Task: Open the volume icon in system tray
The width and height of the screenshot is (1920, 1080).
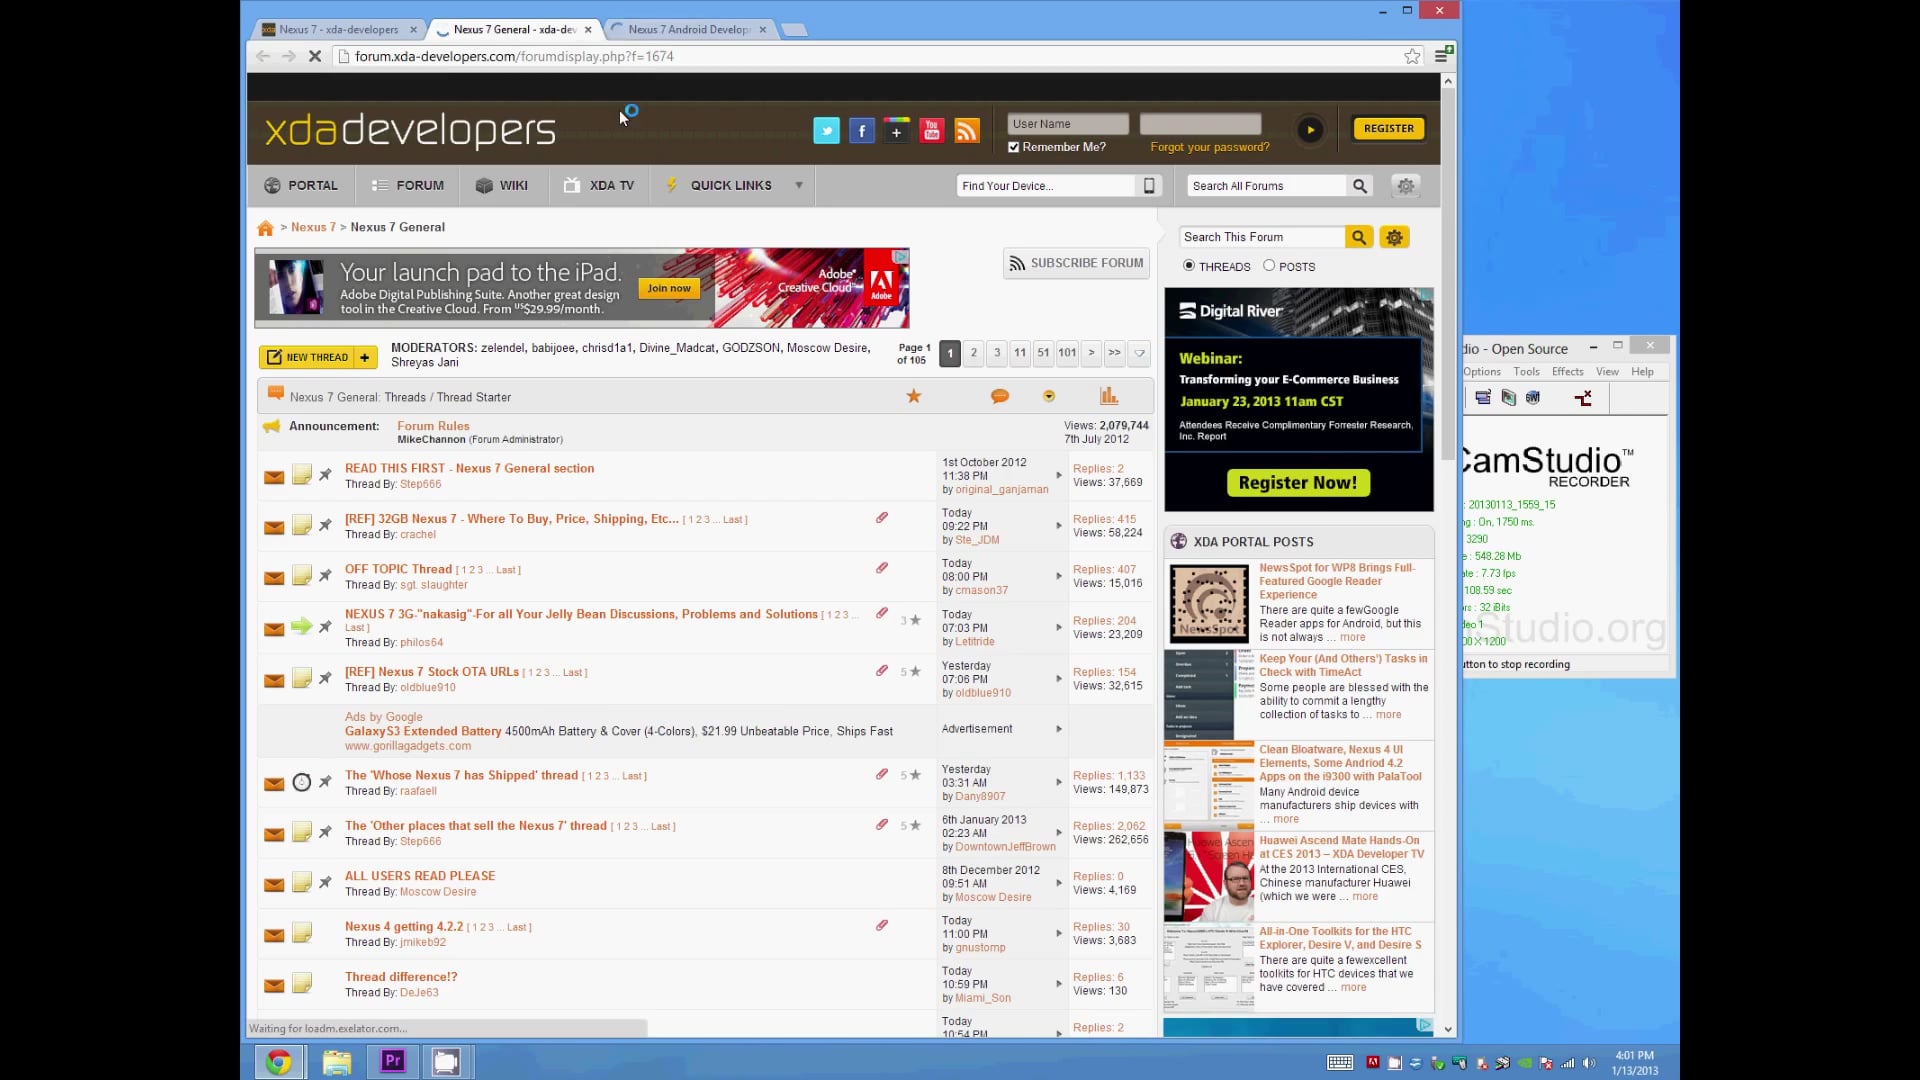Action: 1588,1063
